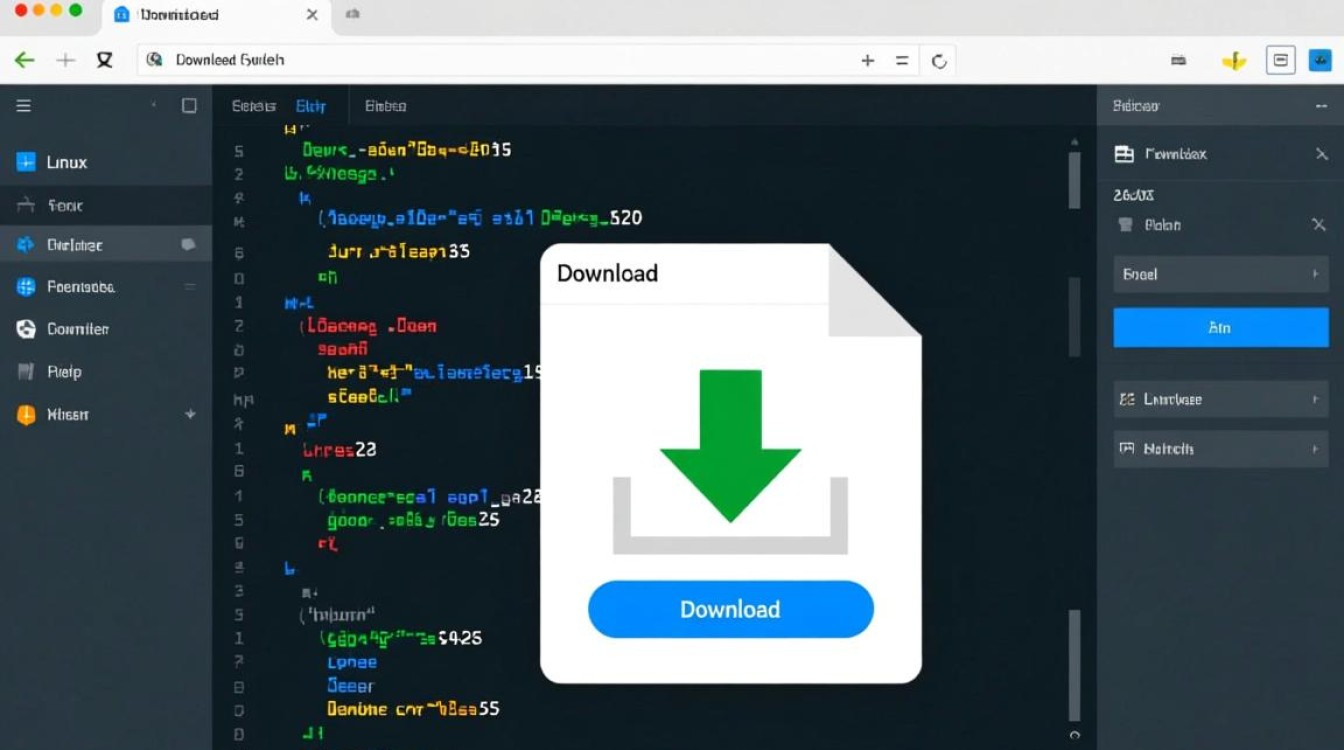Image resolution: width=1344 pixels, height=750 pixels.
Task: Dismiss the Formbox panel using its X
Action: [1320, 154]
